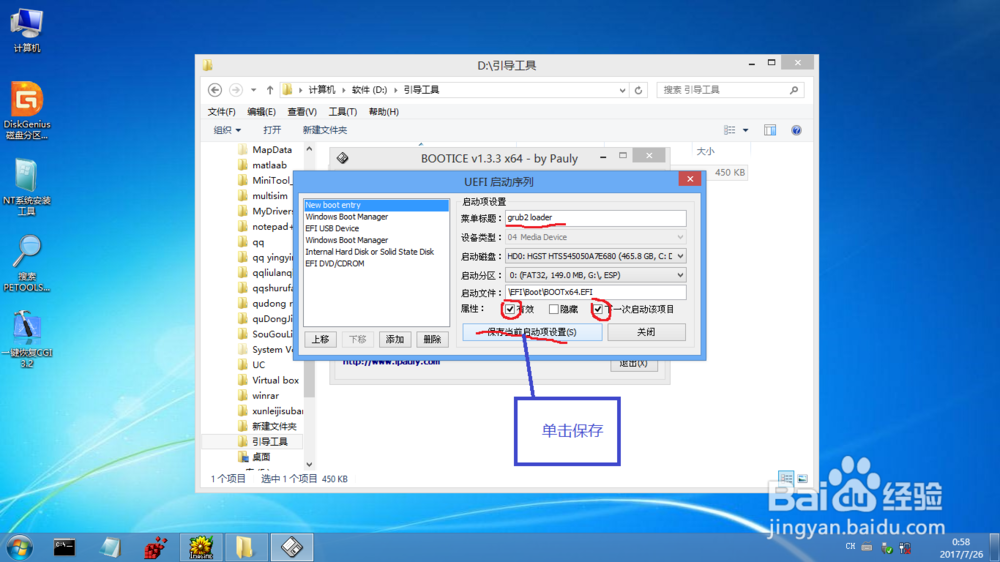1000x562 pixels.
Task: Toggle the hidden (隐藏) checkbox
Action: (x=554, y=309)
